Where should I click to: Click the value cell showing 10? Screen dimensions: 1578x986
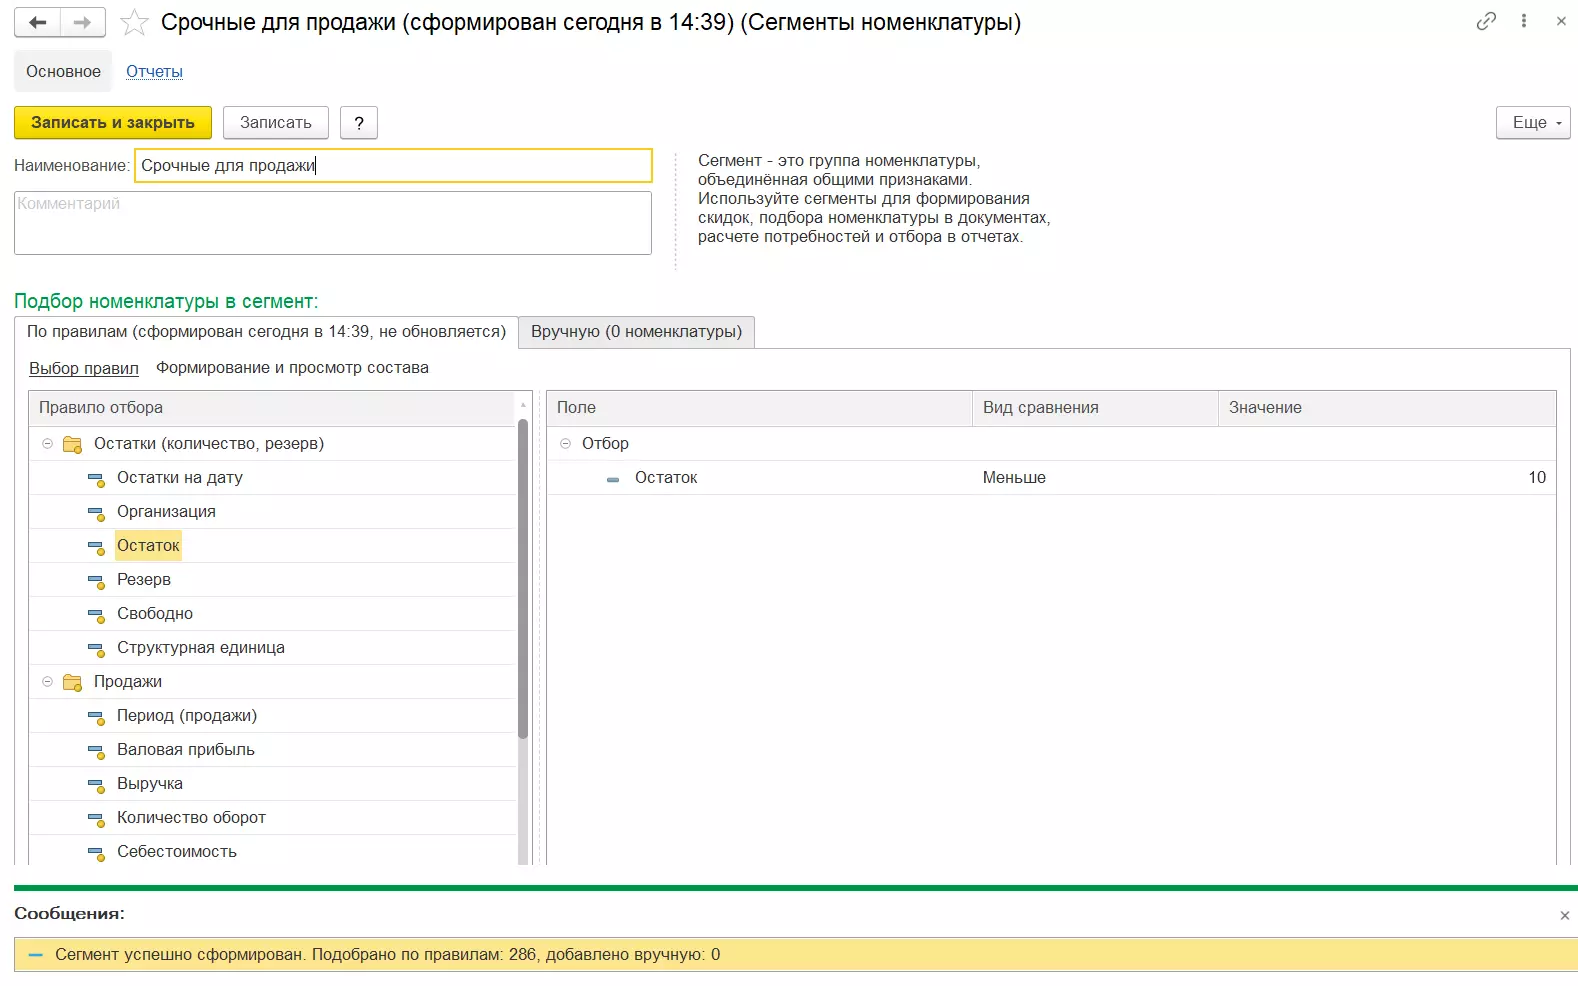click(x=1387, y=478)
